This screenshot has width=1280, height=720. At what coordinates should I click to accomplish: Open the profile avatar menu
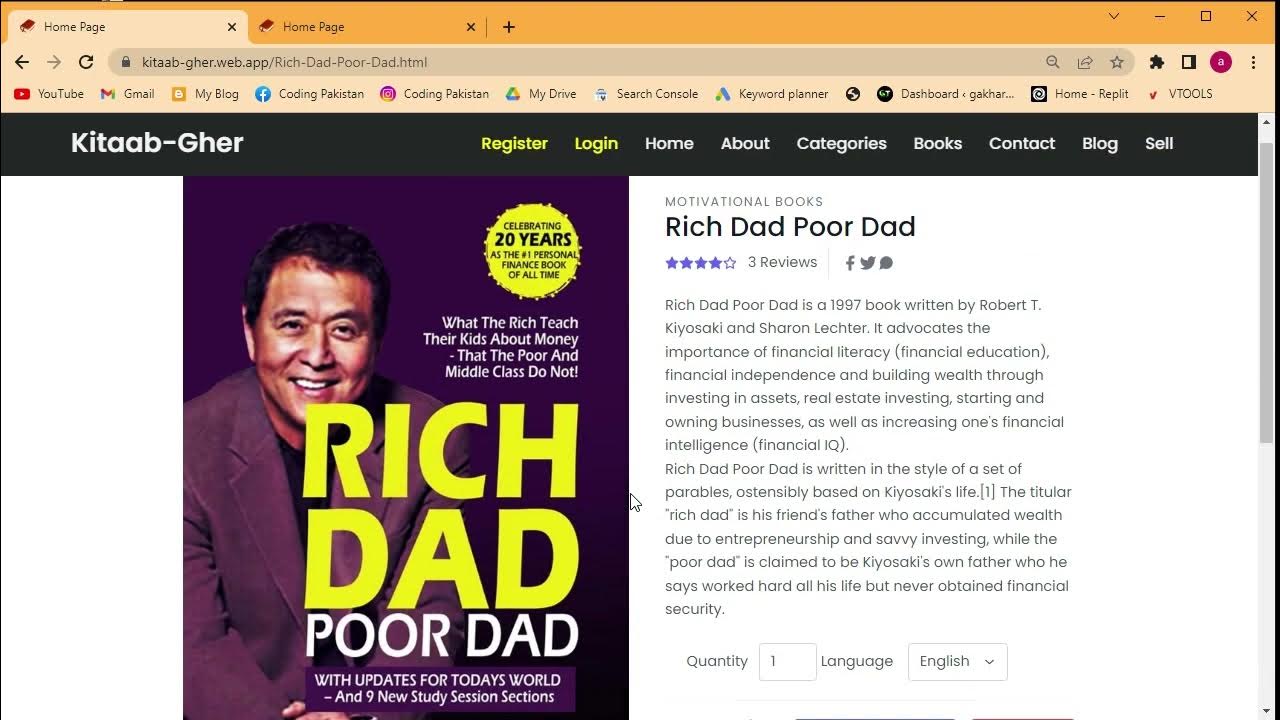tap(1221, 62)
